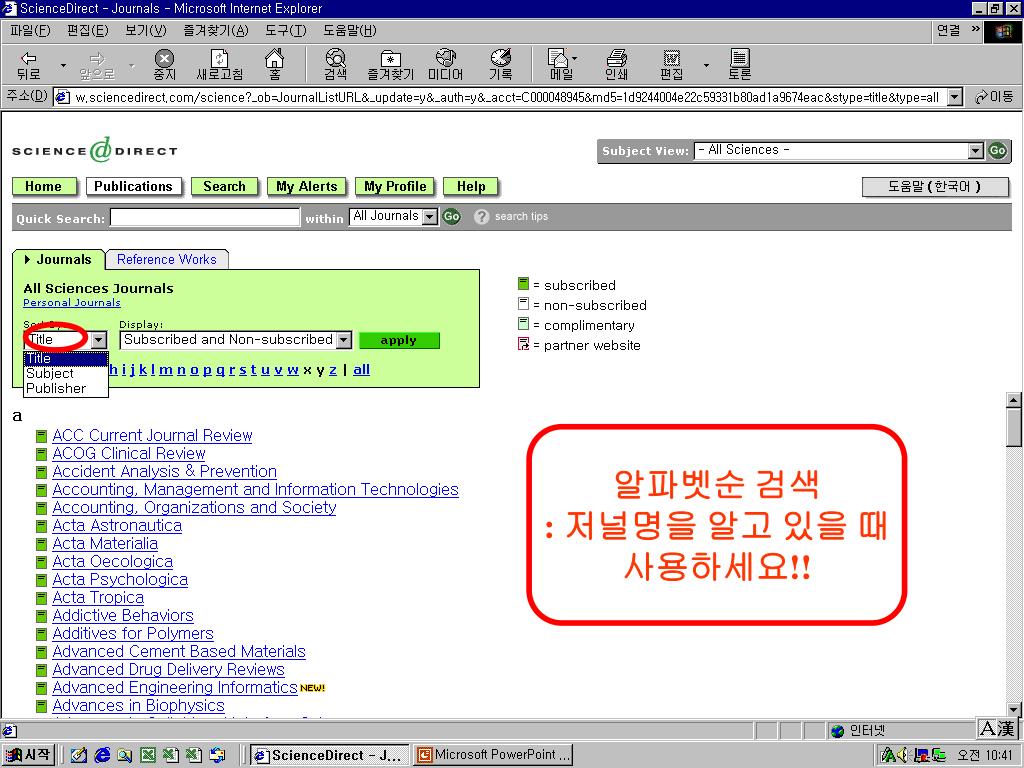The width and height of the screenshot is (1024, 768).
Task: Click the Back (뒤로) toolbar icon
Action: click(28, 65)
